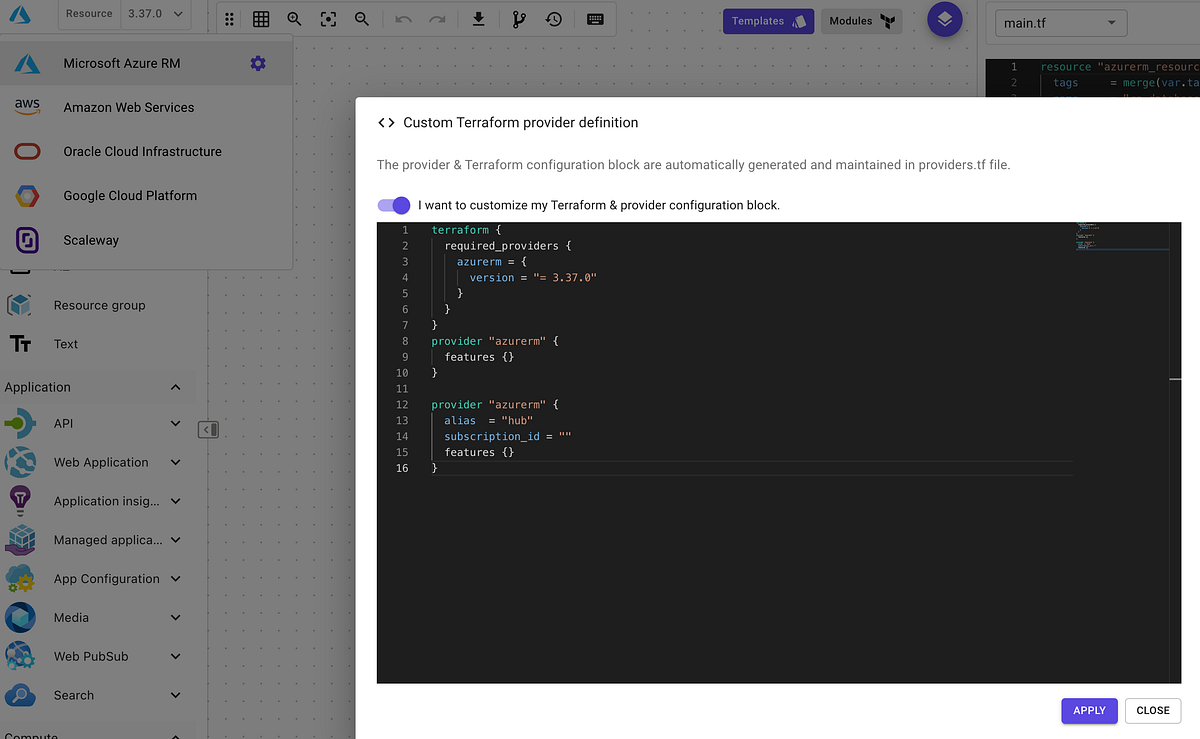The height and width of the screenshot is (739, 1200).
Task: Open the version control branch icon
Action: pos(518,18)
